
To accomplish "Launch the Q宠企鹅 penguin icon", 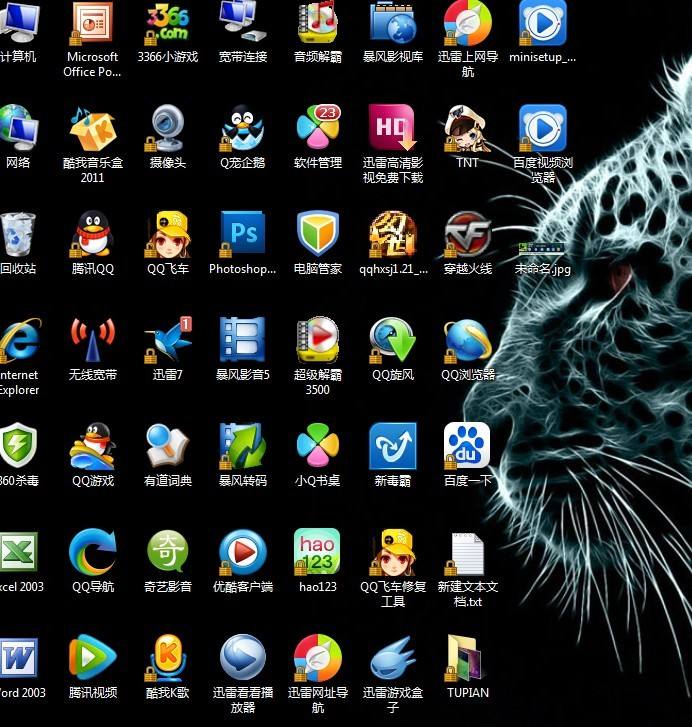I will click(242, 128).
